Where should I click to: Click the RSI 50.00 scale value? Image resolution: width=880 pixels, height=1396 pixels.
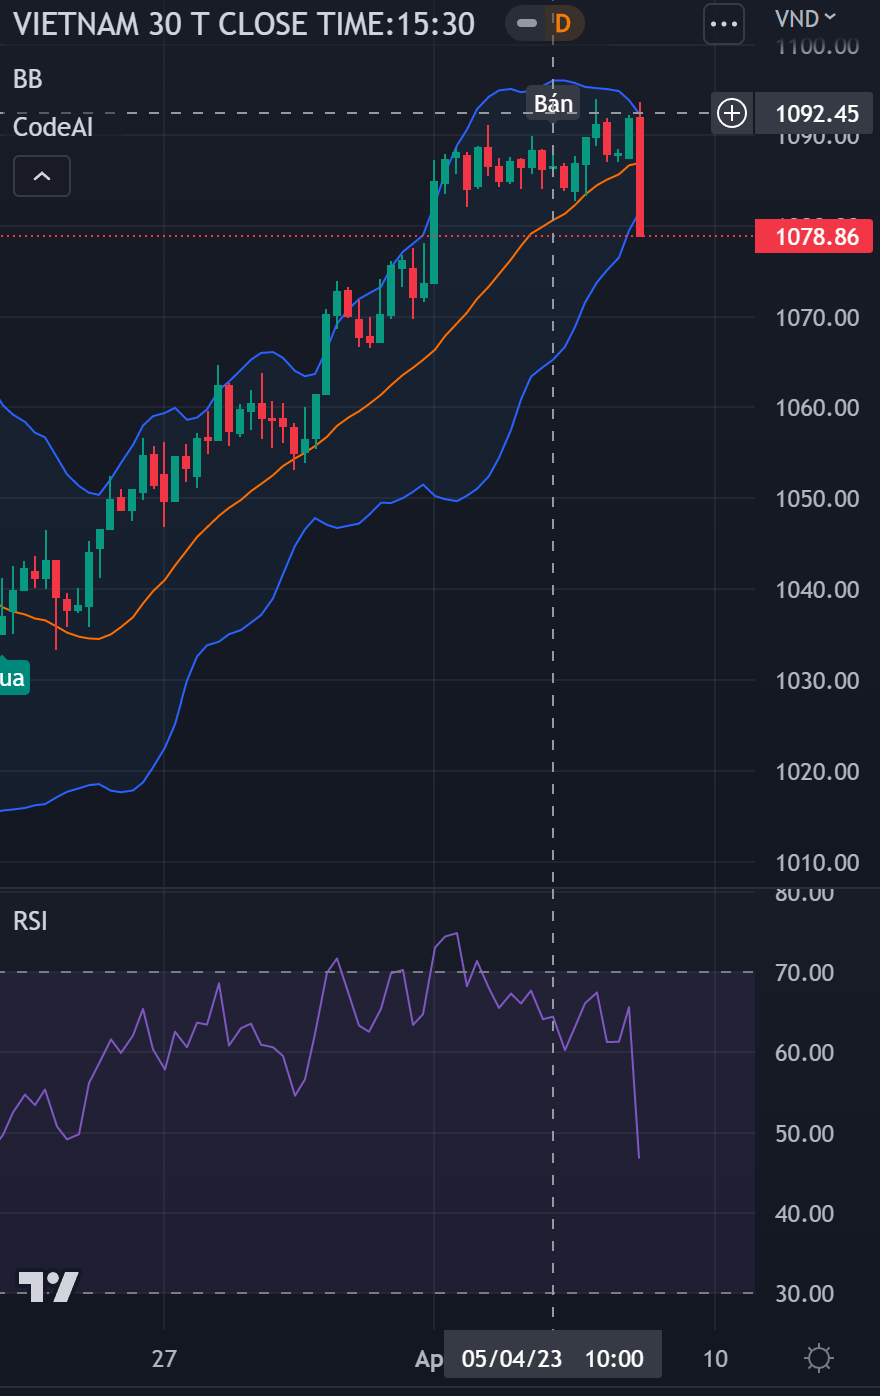[x=804, y=1134]
